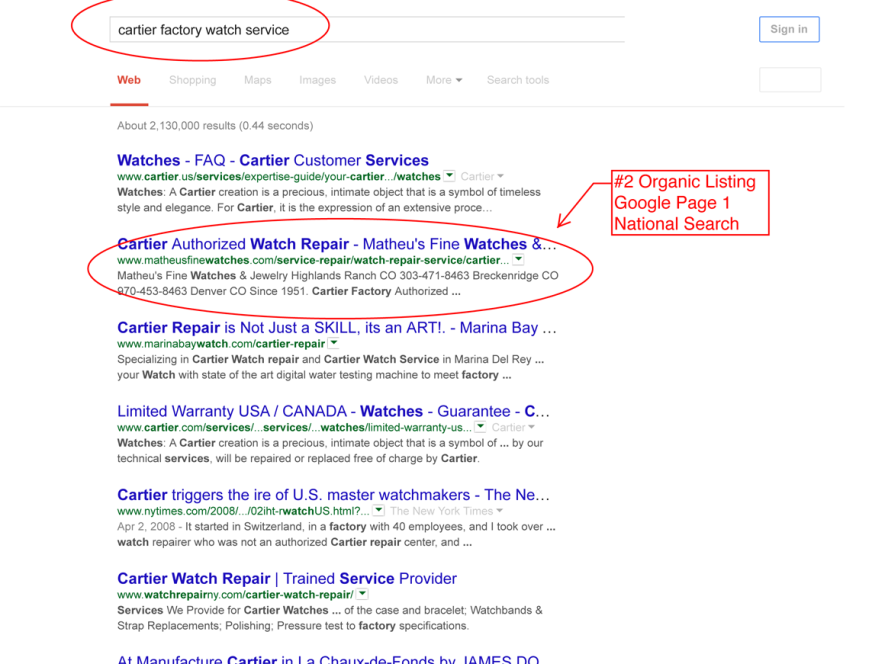Open Watches - FAQ - Cartier Customer Services result

coord(272,160)
